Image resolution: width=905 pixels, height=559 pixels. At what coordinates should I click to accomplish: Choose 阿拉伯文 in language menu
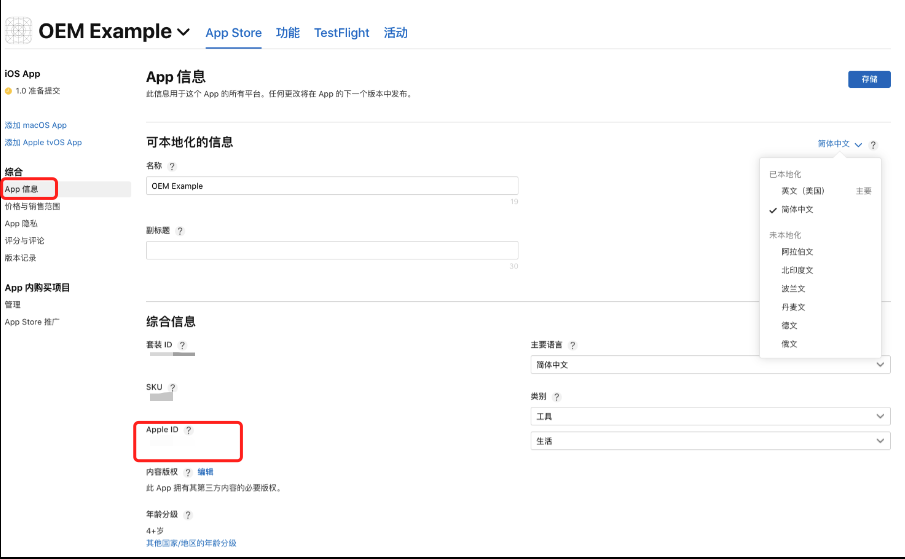[797, 252]
